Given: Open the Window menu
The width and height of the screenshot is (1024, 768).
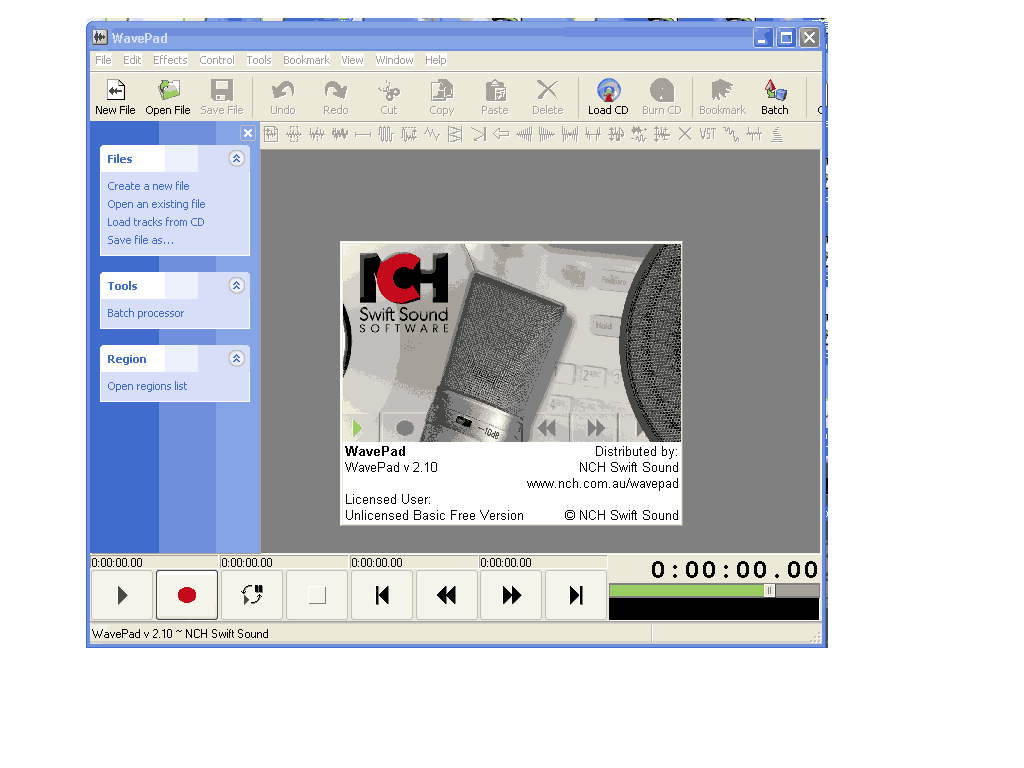Looking at the screenshot, I should [394, 60].
